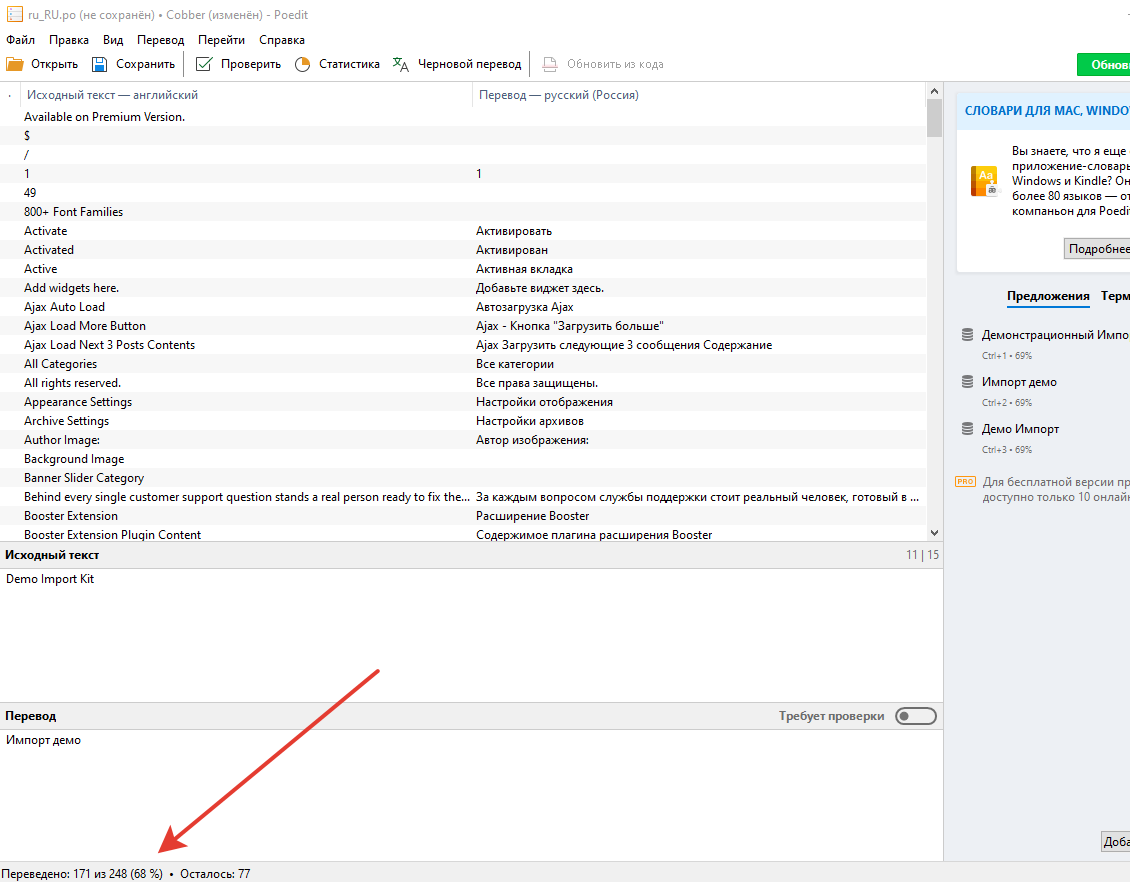Open the Перейти menu
This screenshot has height=882, width=1130.
tap(221, 40)
